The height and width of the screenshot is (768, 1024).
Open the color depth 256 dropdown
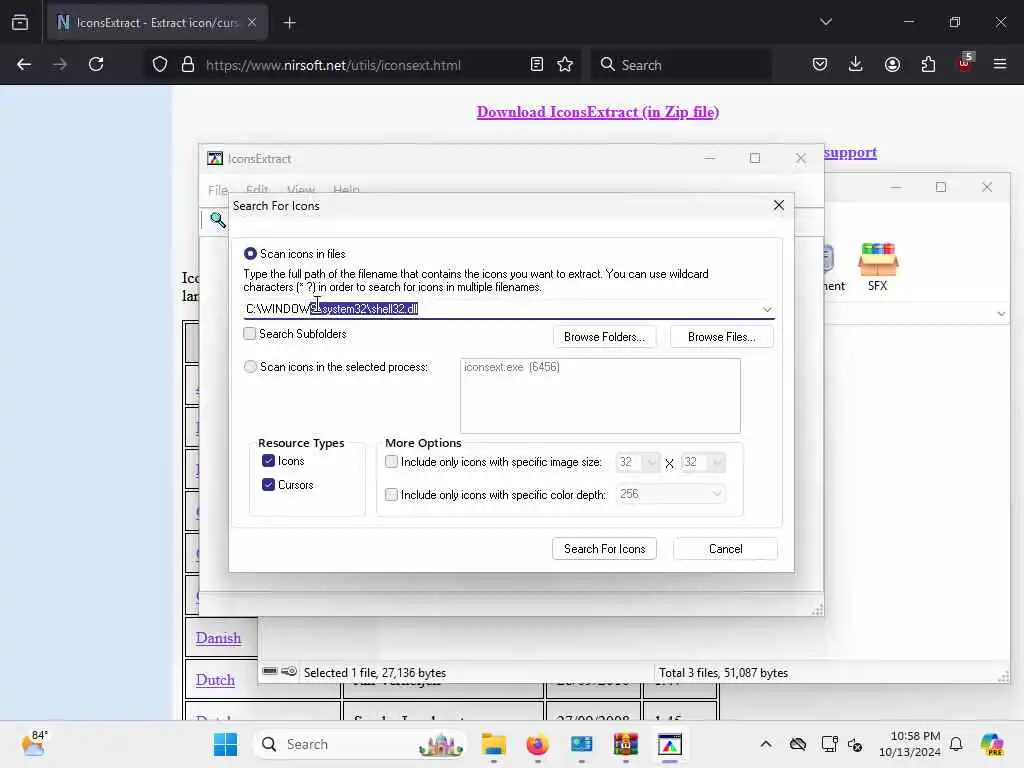[671, 494]
